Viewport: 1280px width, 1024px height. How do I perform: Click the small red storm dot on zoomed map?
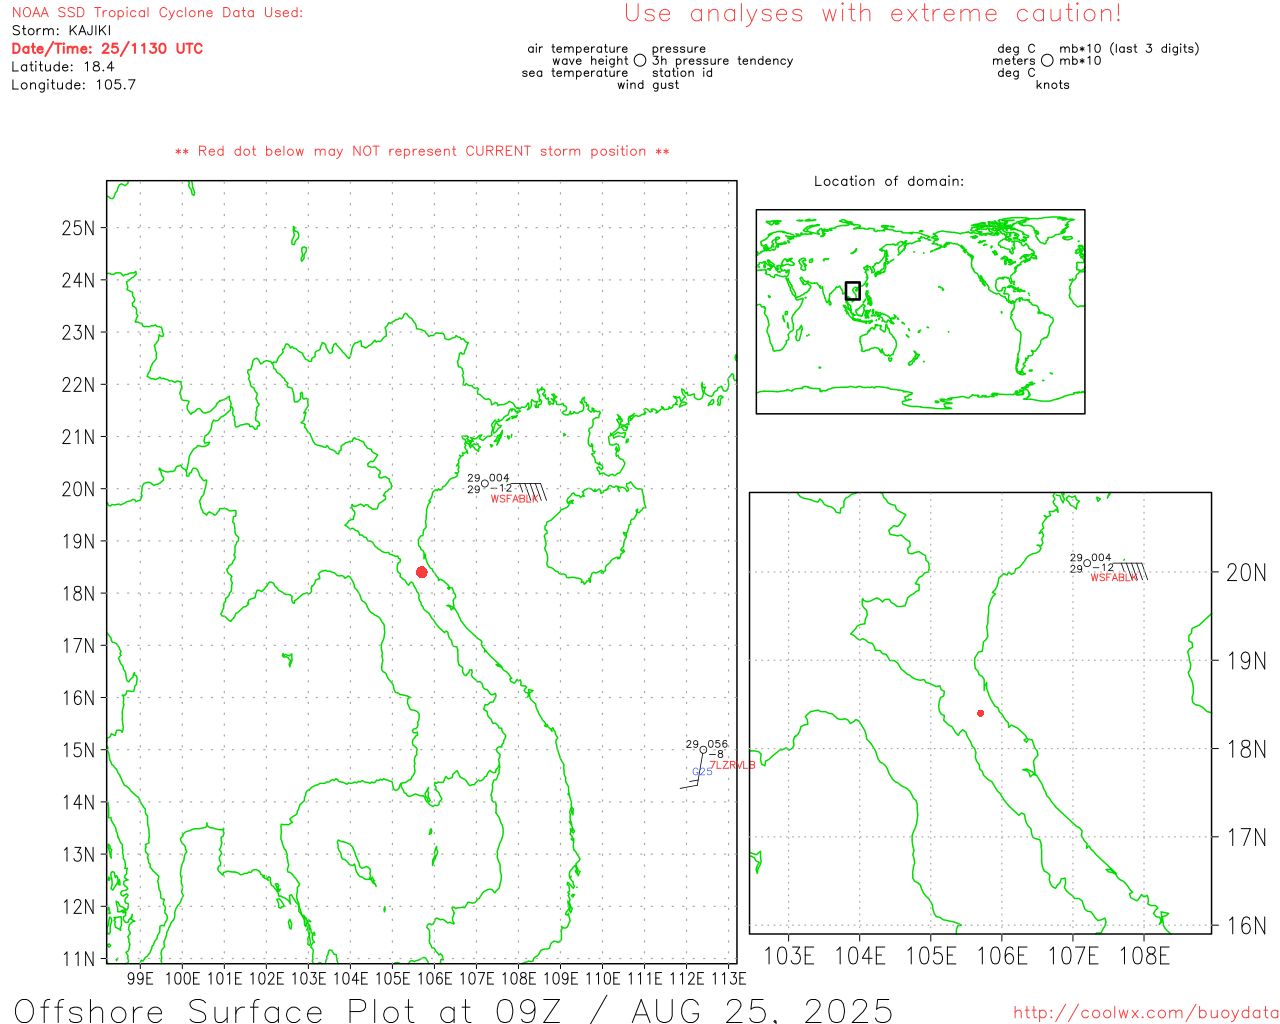click(x=980, y=713)
